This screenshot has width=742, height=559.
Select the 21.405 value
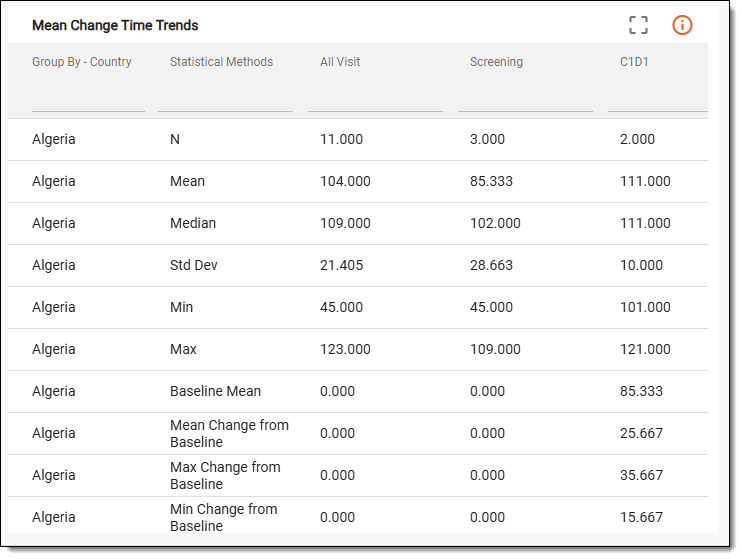341,265
